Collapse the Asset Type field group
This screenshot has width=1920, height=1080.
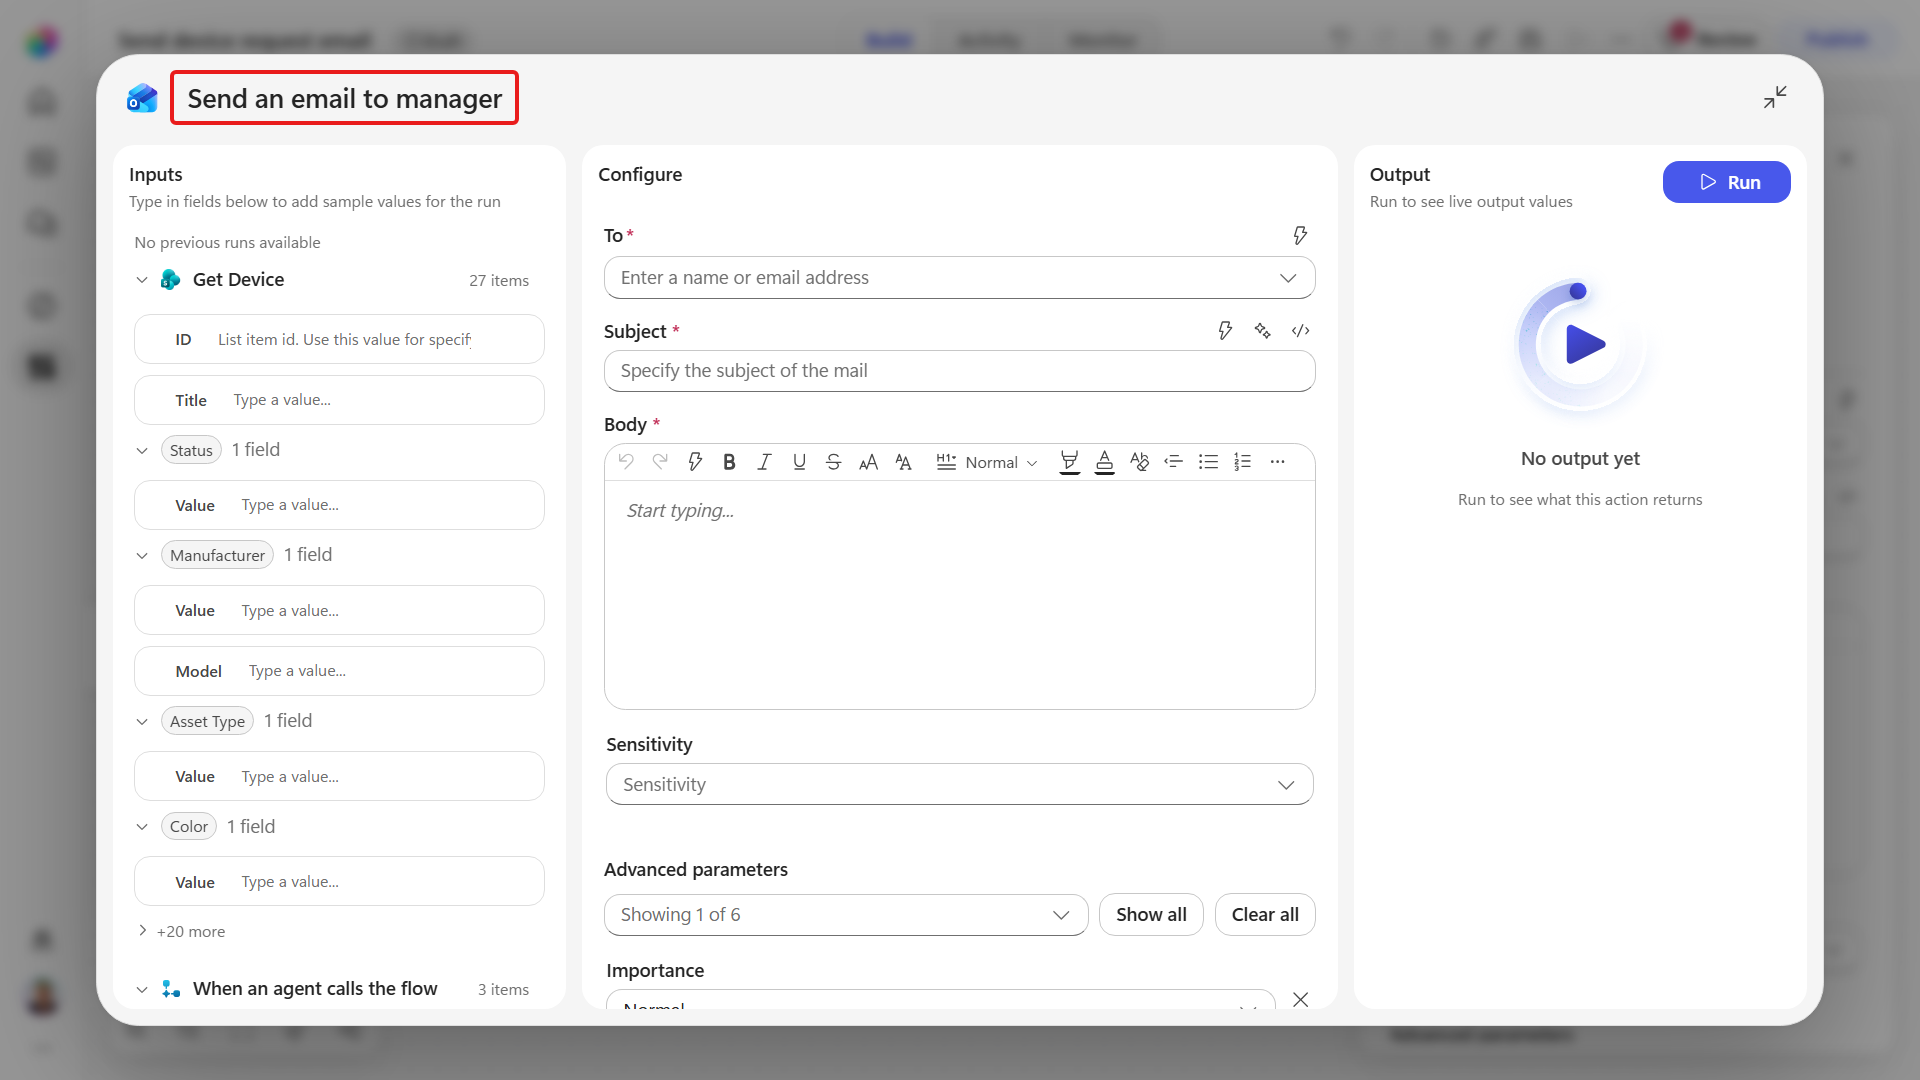[x=142, y=721]
